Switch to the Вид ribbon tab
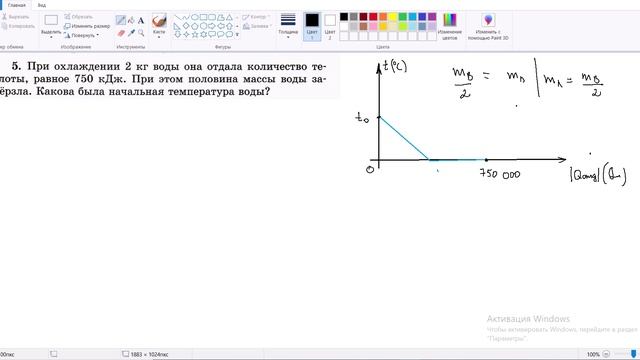The image size is (640, 360). pyautogui.click(x=42, y=5)
